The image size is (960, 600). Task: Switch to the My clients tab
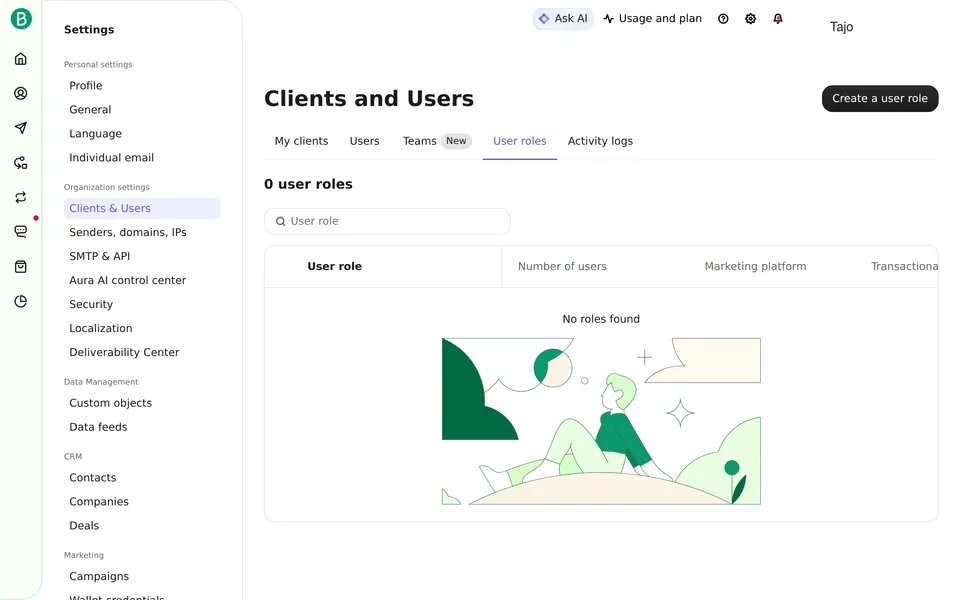click(301, 141)
